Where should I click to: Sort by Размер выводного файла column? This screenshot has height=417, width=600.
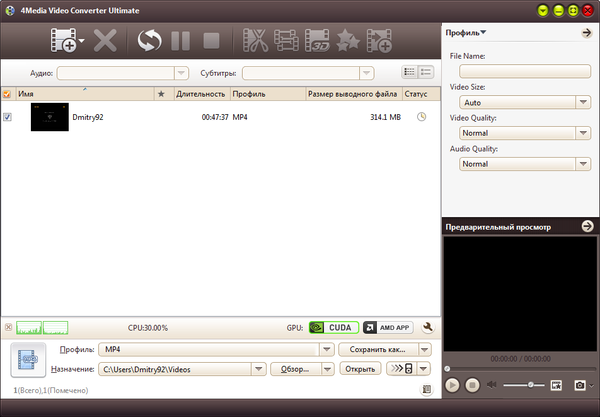pos(353,94)
